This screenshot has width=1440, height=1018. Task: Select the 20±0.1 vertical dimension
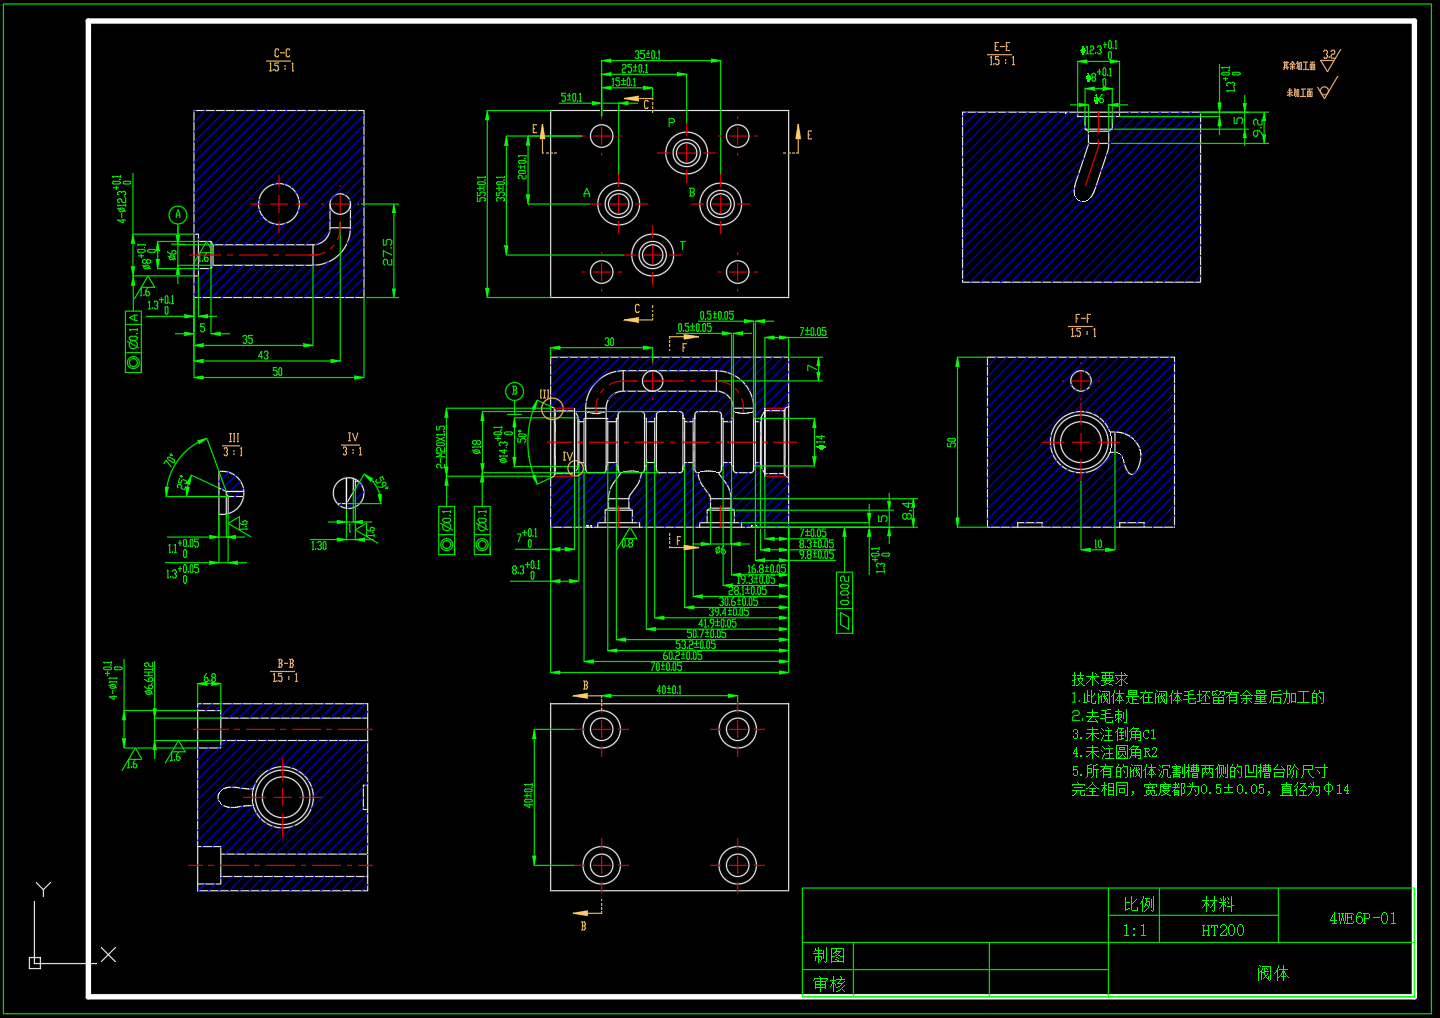[522, 166]
